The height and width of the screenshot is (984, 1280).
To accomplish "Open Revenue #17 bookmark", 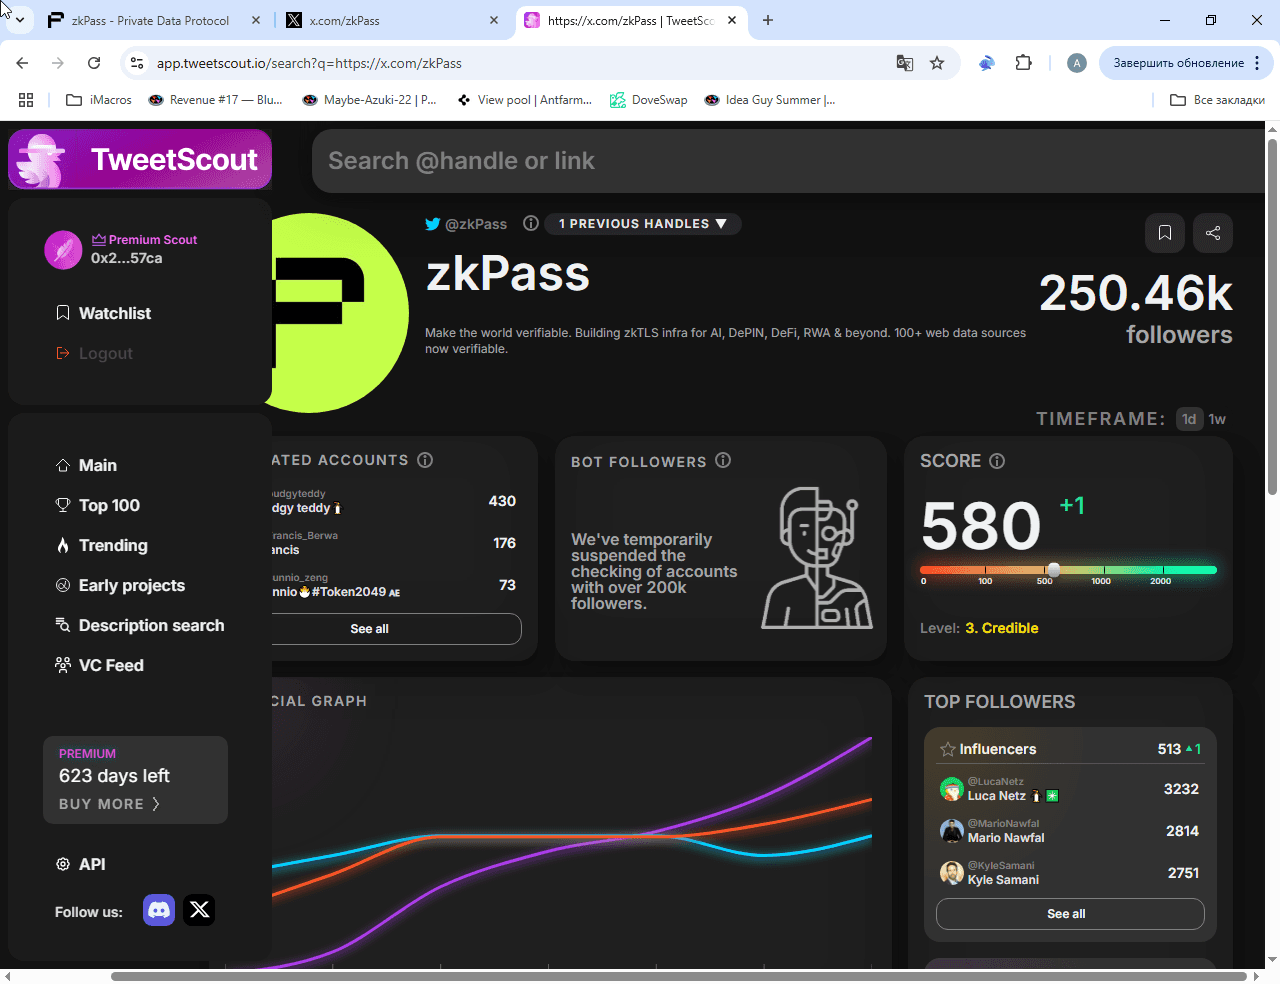I will point(215,100).
